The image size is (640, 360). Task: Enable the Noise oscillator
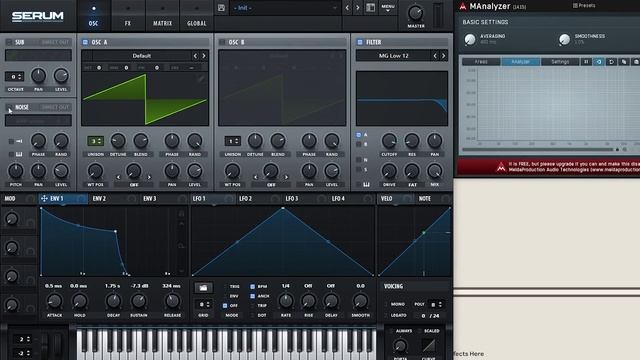9,107
